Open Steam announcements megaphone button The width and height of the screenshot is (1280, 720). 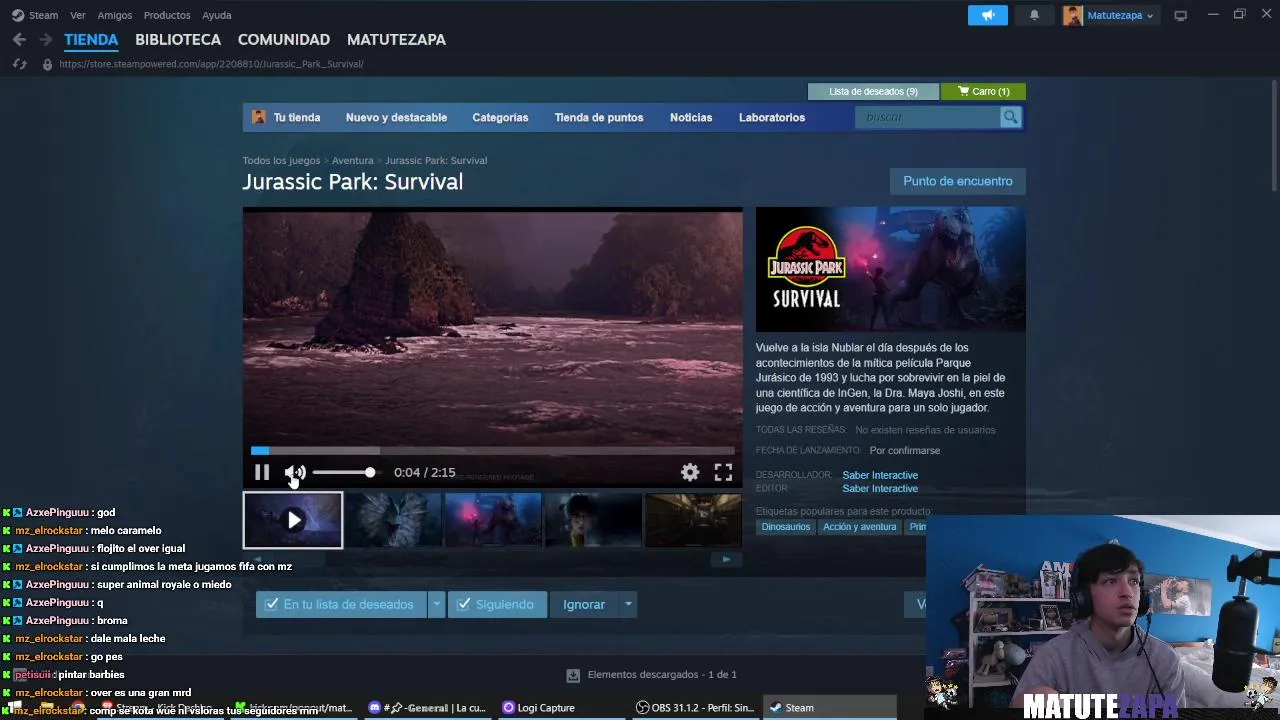[x=988, y=15]
